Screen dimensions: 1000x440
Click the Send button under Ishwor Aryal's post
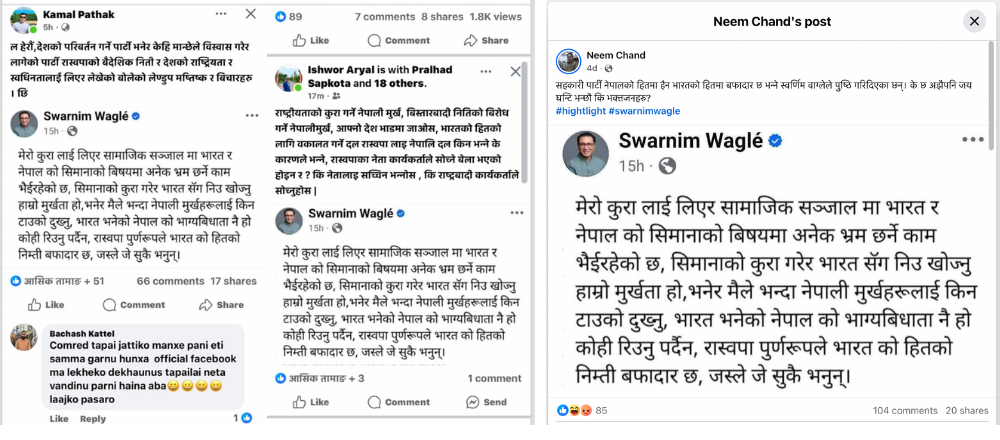(x=486, y=402)
